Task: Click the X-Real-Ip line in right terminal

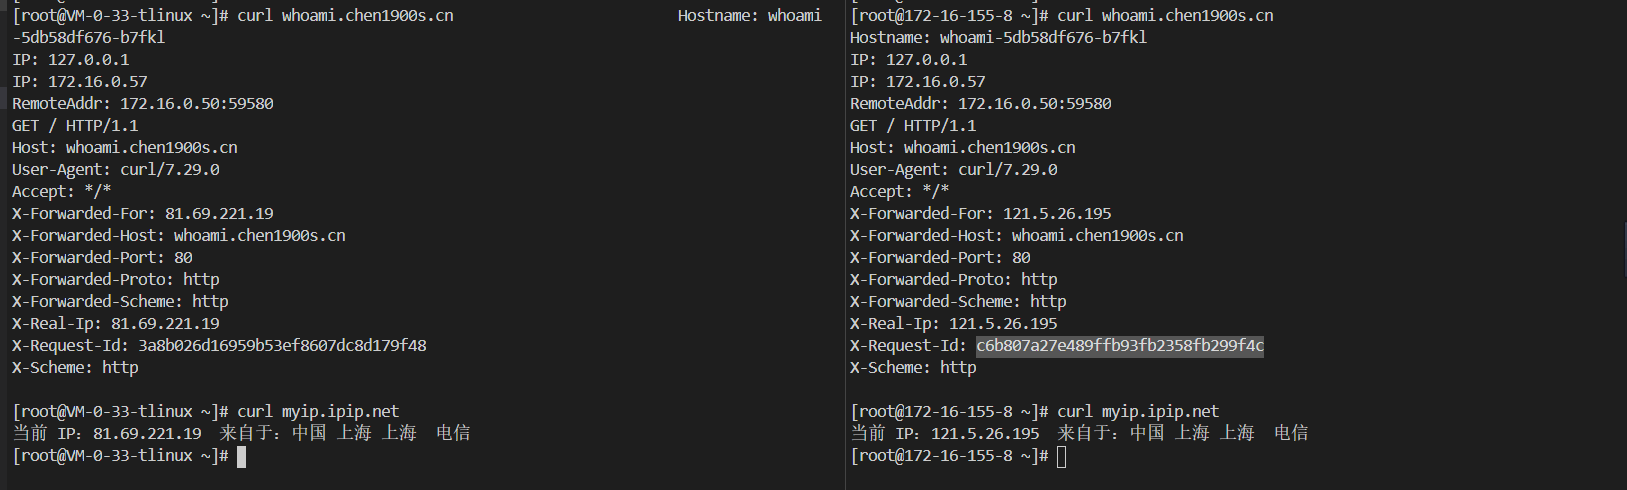Action: pyautogui.click(x=953, y=324)
